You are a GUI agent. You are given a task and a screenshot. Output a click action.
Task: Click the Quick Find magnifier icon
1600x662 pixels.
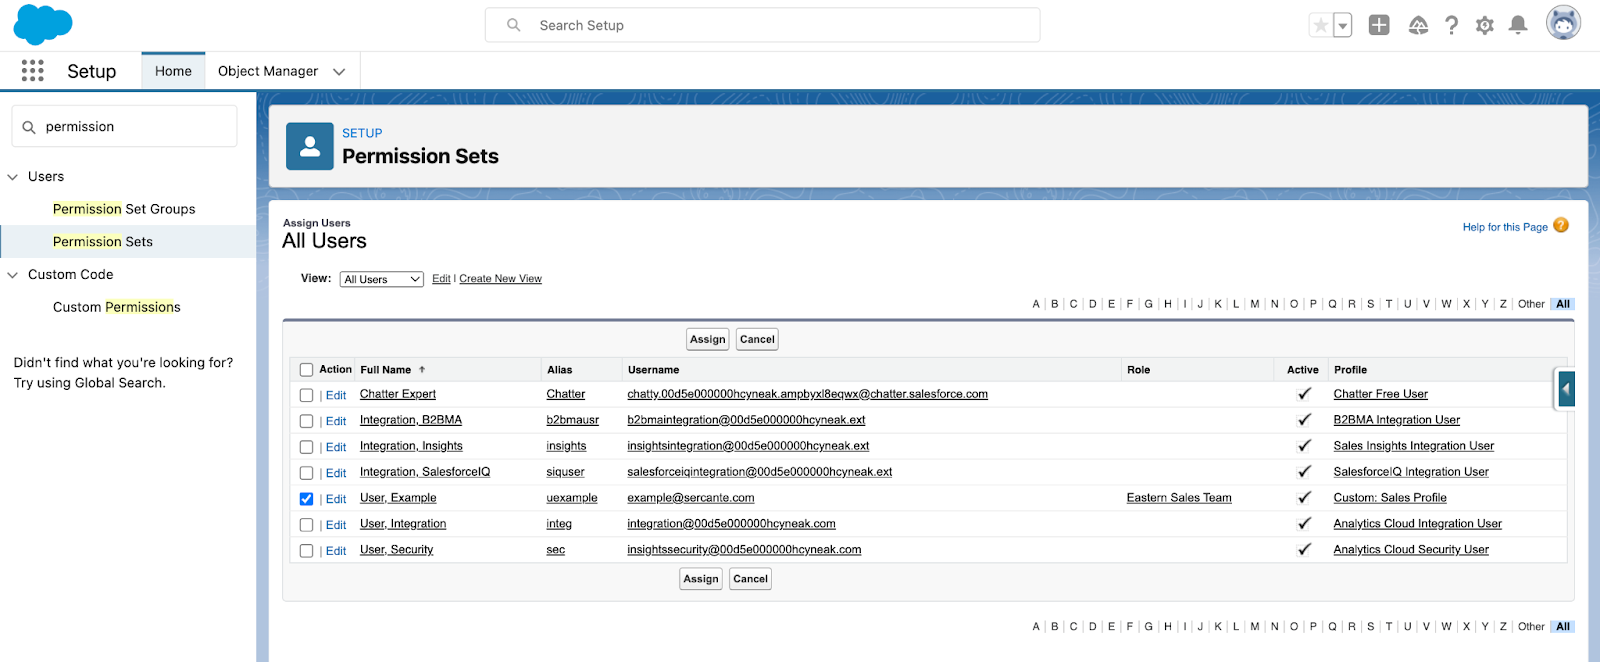29,127
